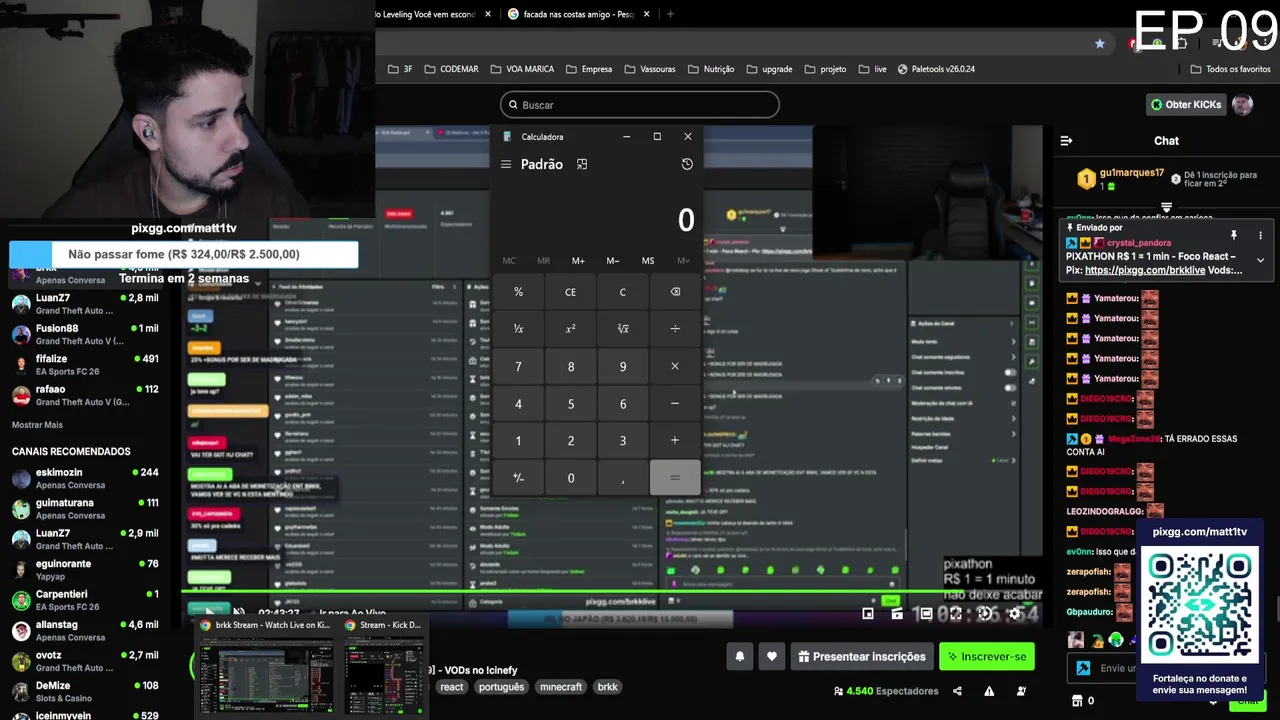Click the multiply key in the calculator
The height and width of the screenshot is (720, 1280).
tap(675, 366)
